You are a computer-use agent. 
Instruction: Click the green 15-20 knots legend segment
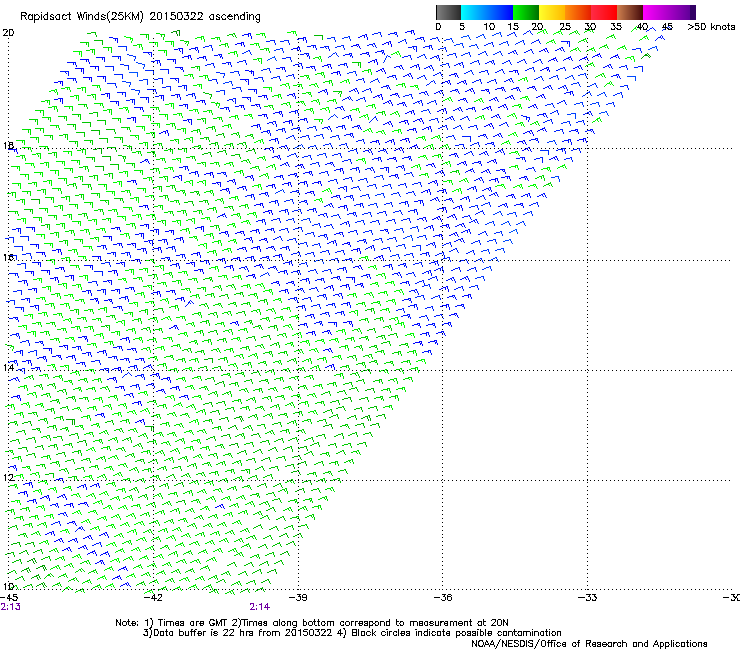point(526,12)
